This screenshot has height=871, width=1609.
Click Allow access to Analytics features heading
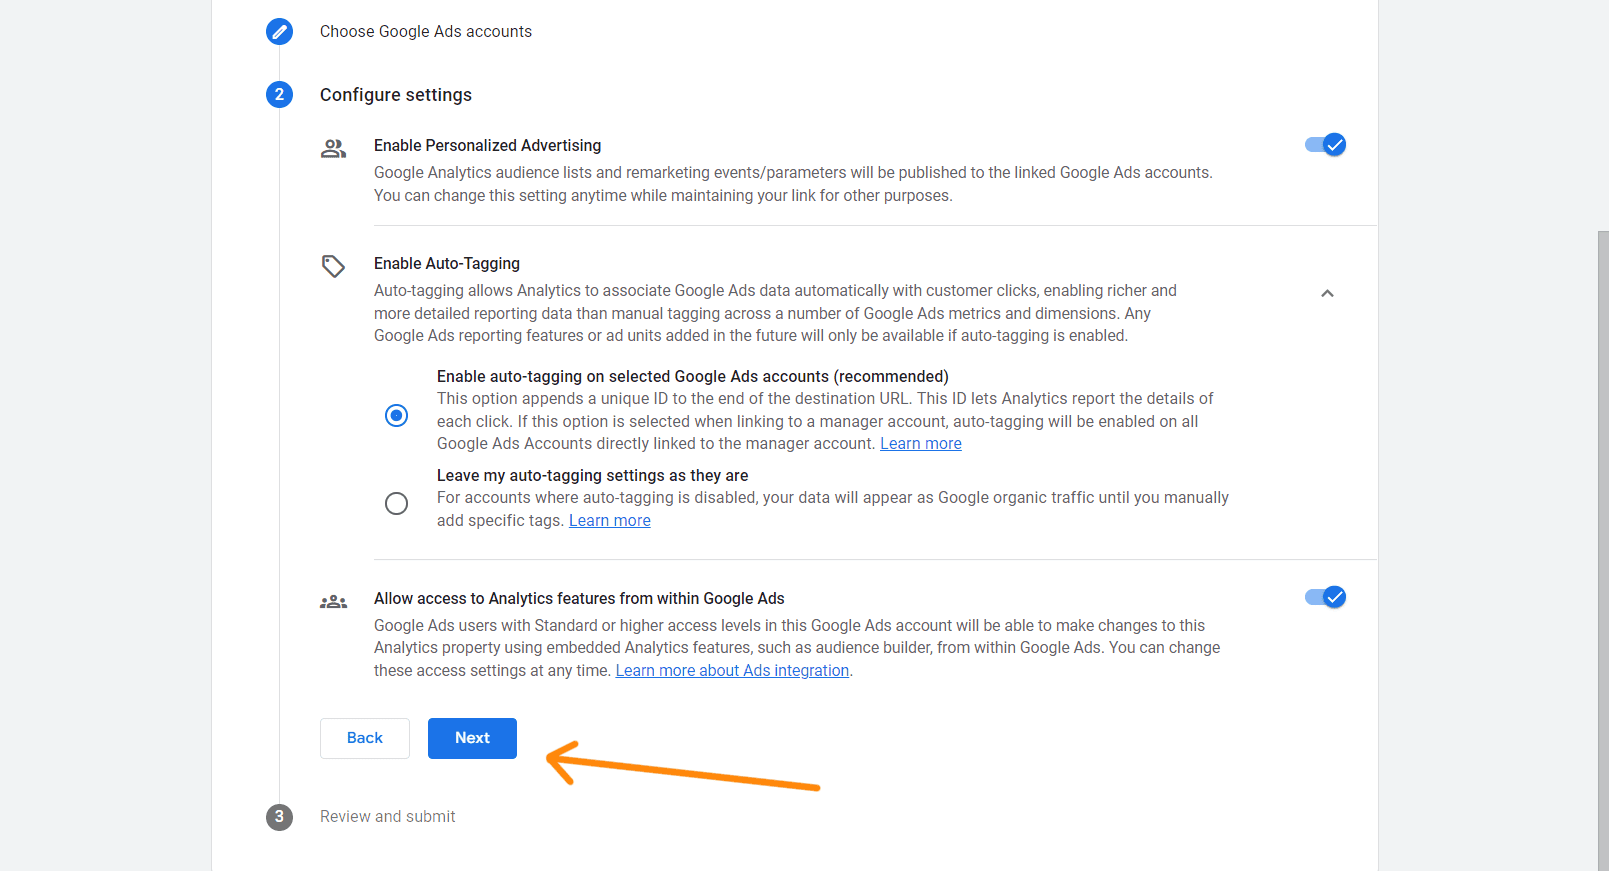point(579,599)
